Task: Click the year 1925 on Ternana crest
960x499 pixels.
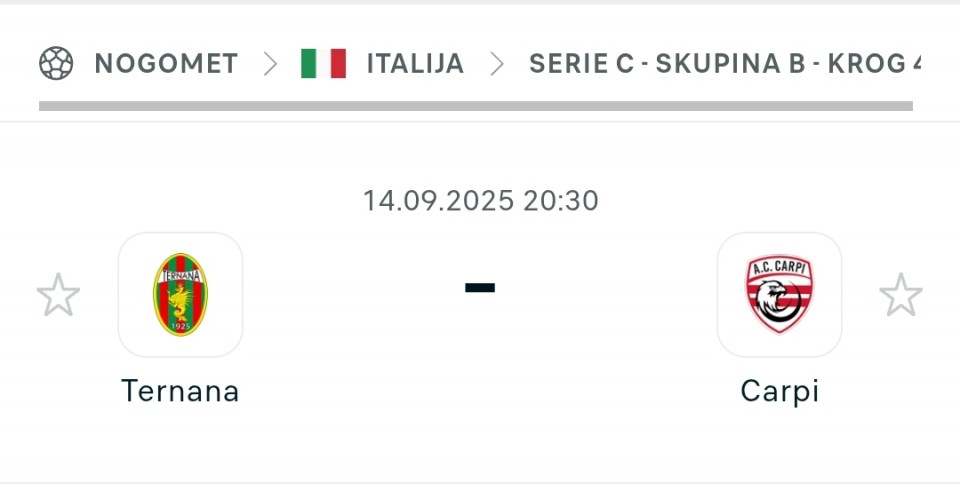Action: [181, 326]
